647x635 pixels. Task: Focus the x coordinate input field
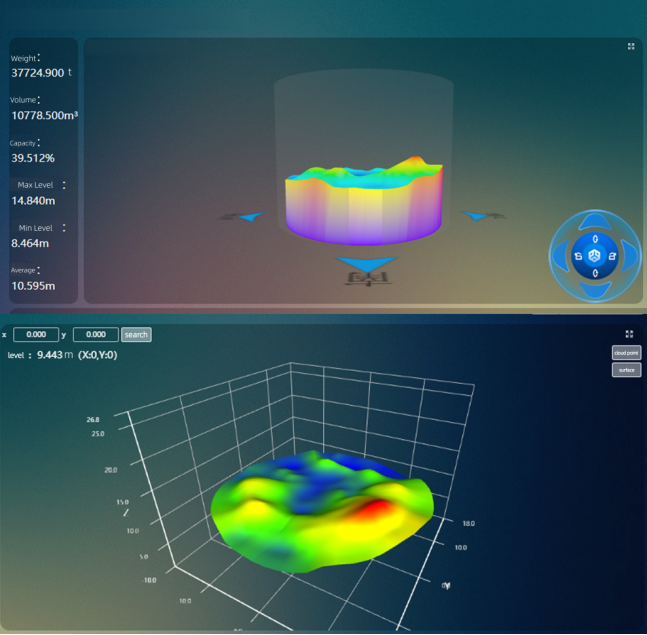click(36, 335)
